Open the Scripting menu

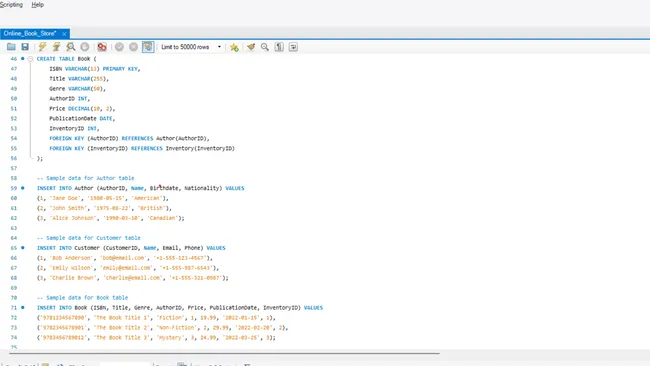(11, 5)
